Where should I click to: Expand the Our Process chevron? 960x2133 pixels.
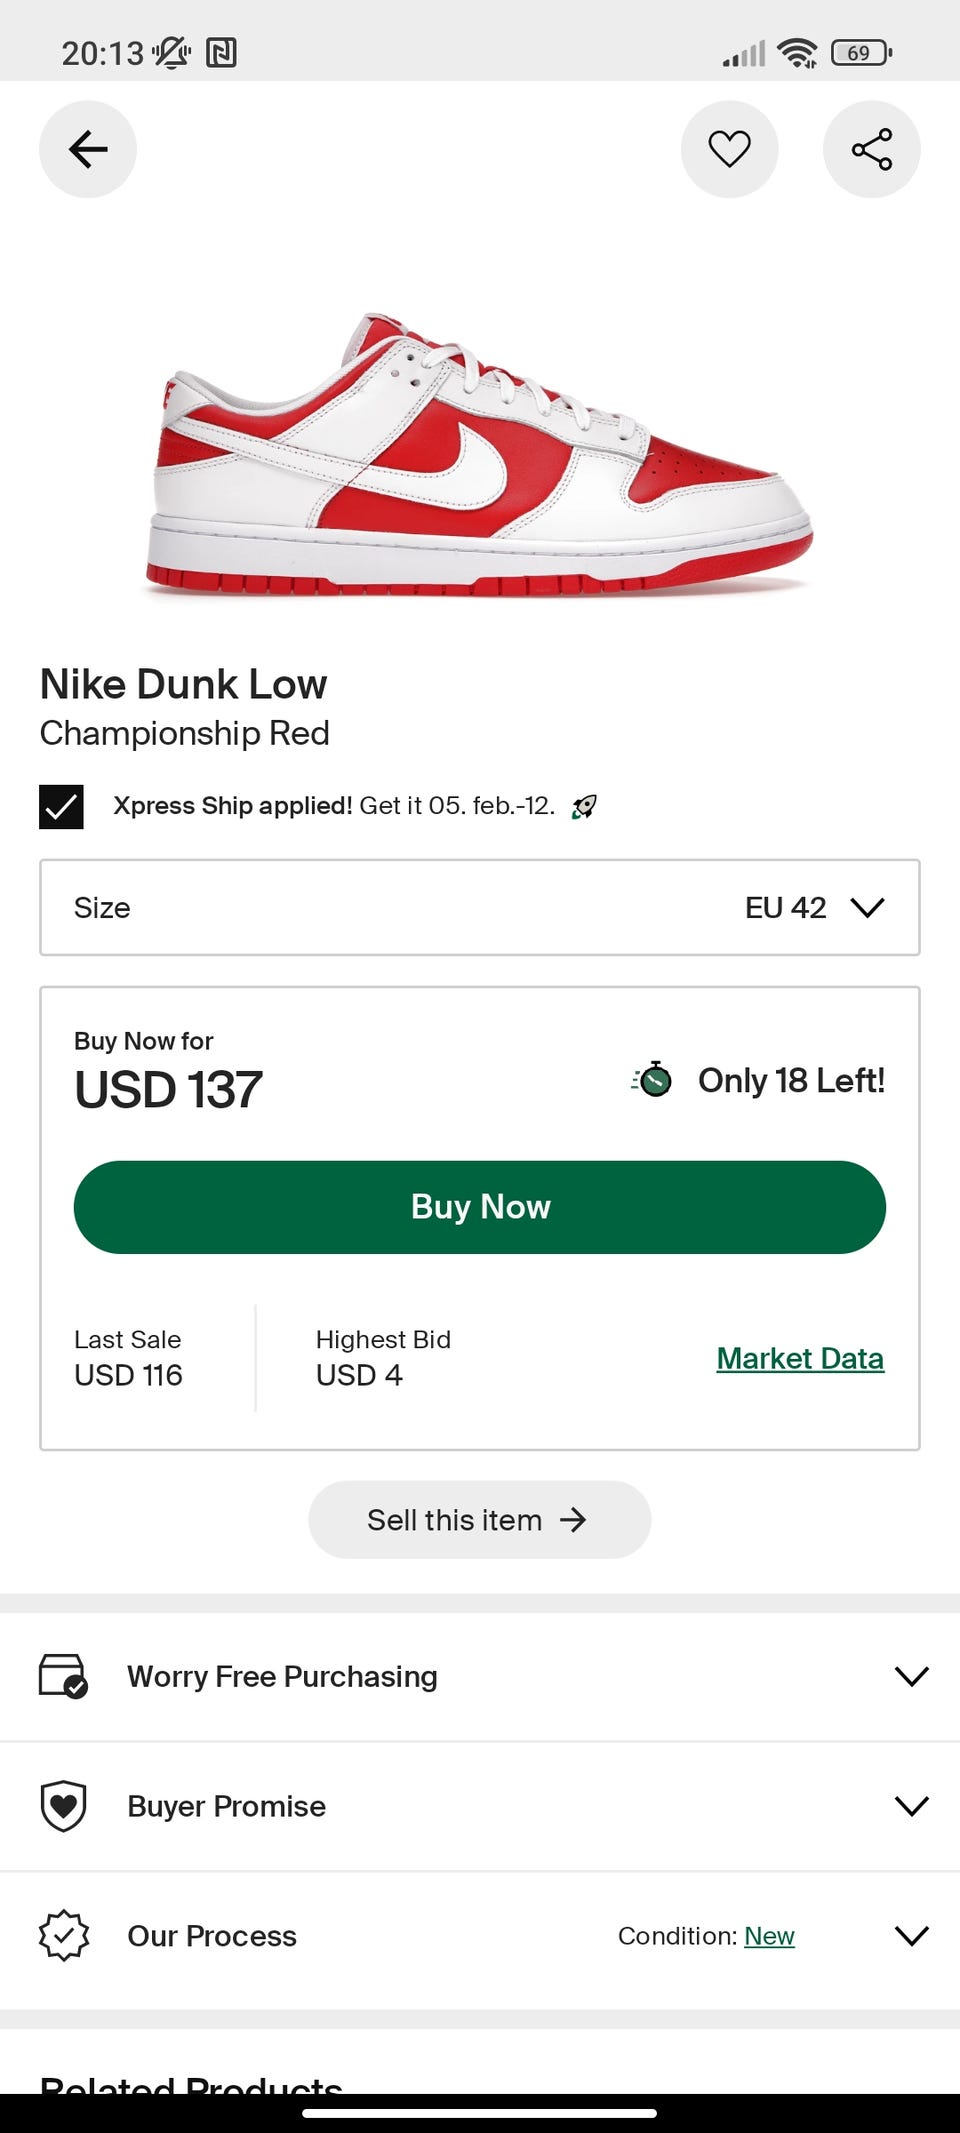[911, 1936]
